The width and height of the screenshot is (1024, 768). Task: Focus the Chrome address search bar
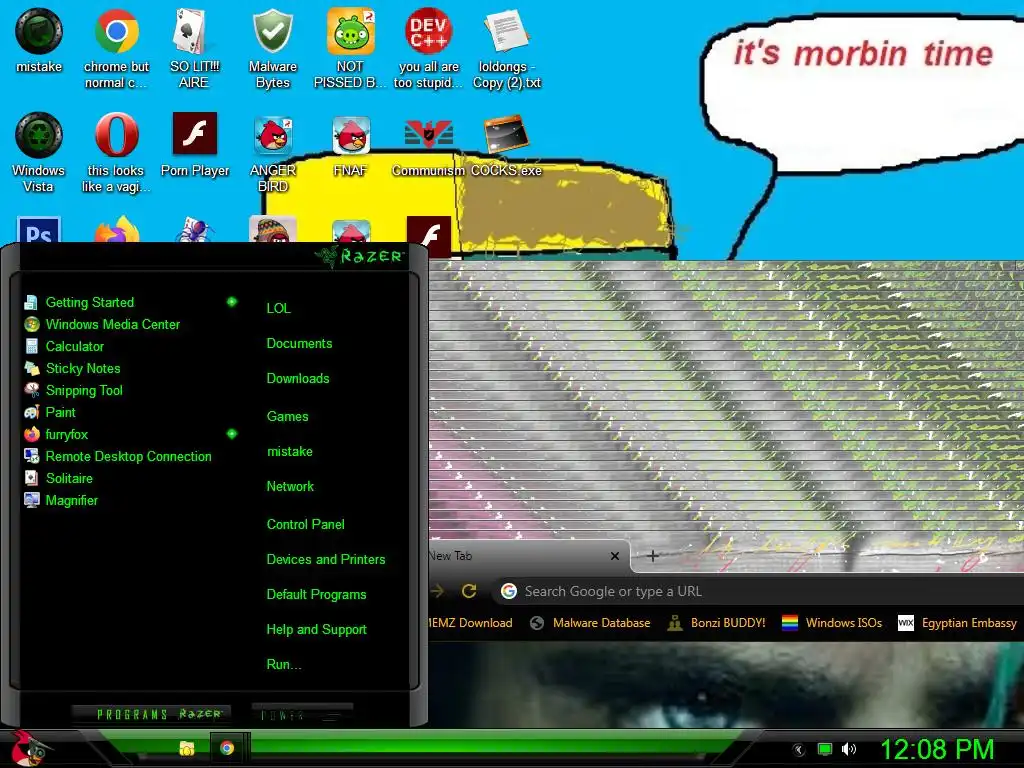(758, 591)
